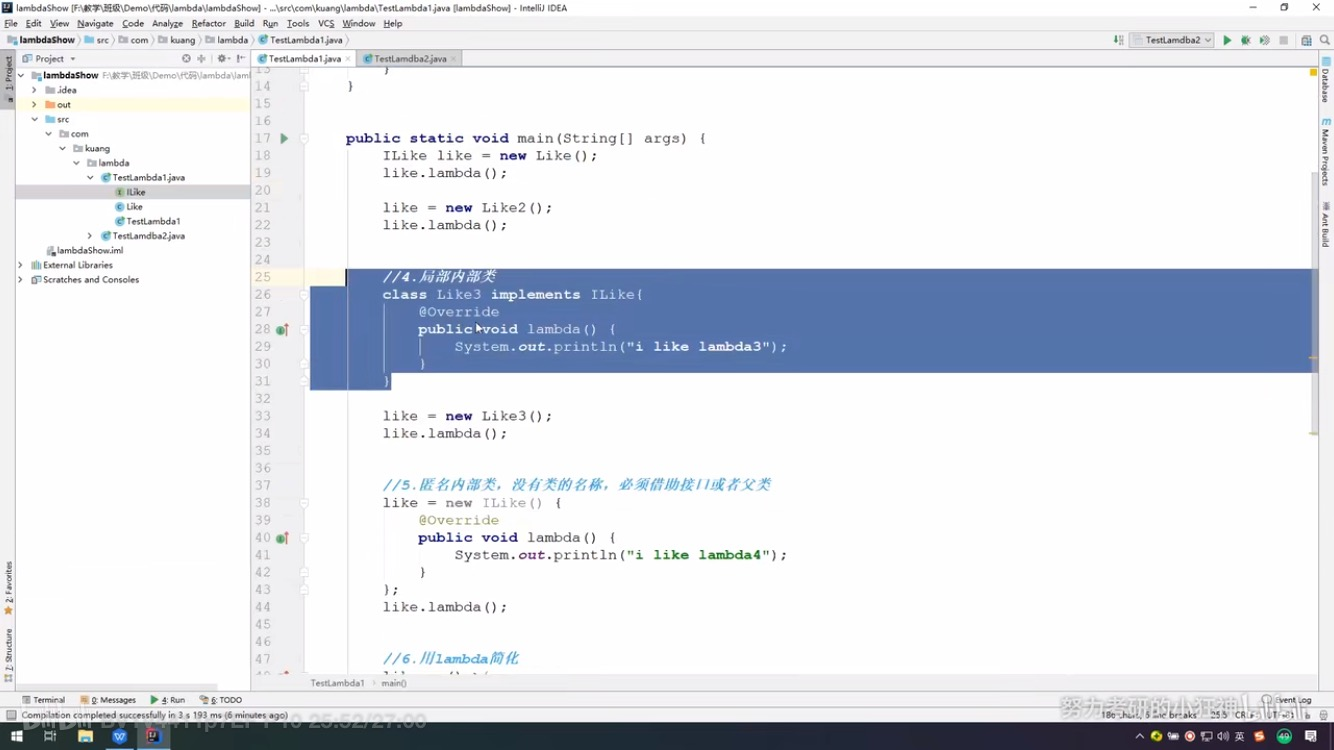This screenshot has height=750, width=1334.
Task: Select the ILike interface in Project tree
Action: (x=136, y=192)
